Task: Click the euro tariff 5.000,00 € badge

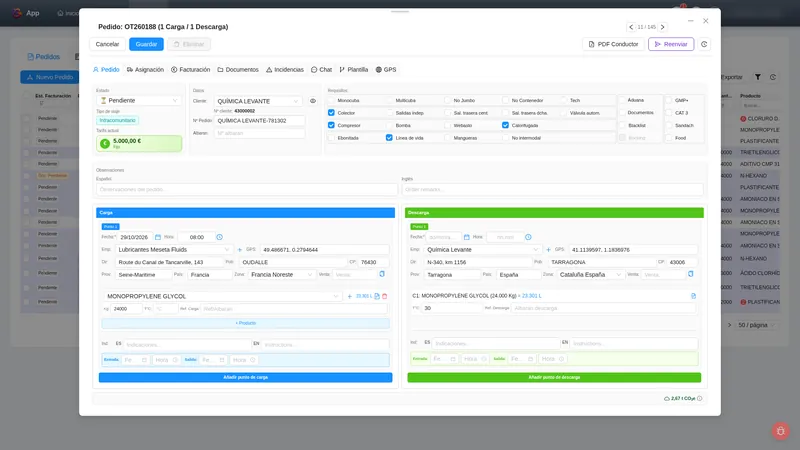Action: click(x=139, y=143)
